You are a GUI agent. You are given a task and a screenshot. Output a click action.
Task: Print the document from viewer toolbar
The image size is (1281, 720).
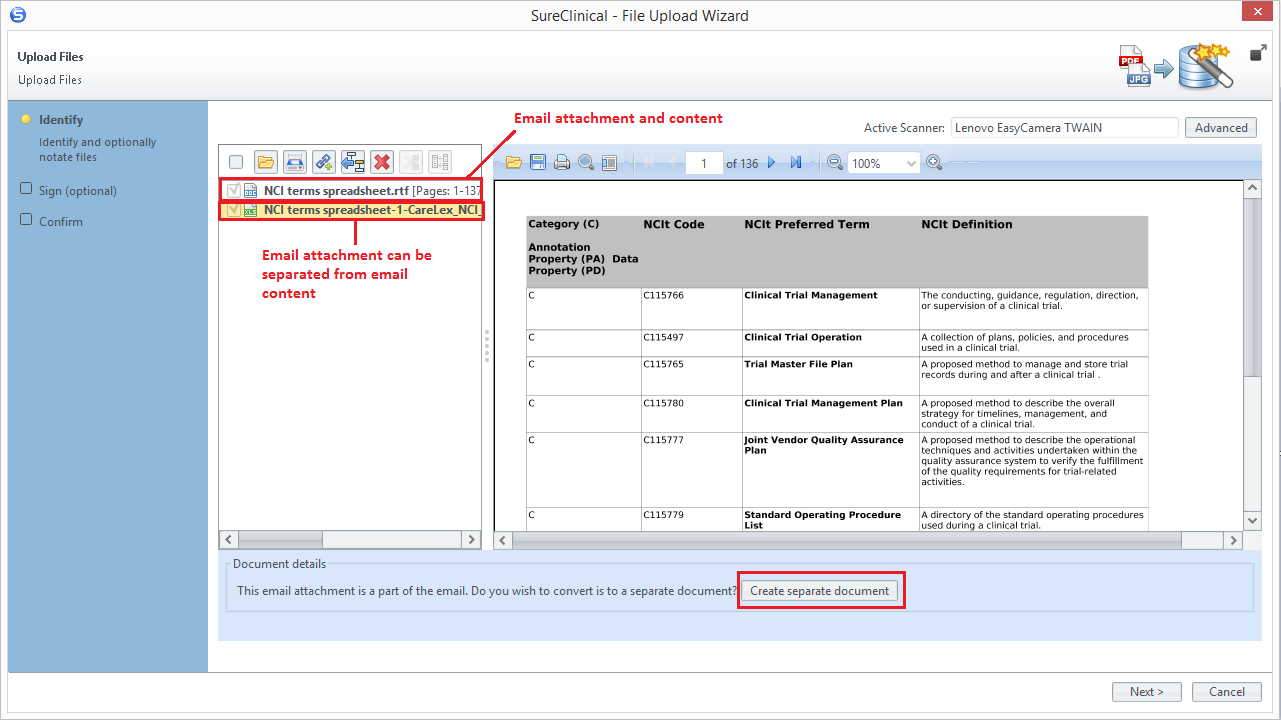(x=562, y=162)
